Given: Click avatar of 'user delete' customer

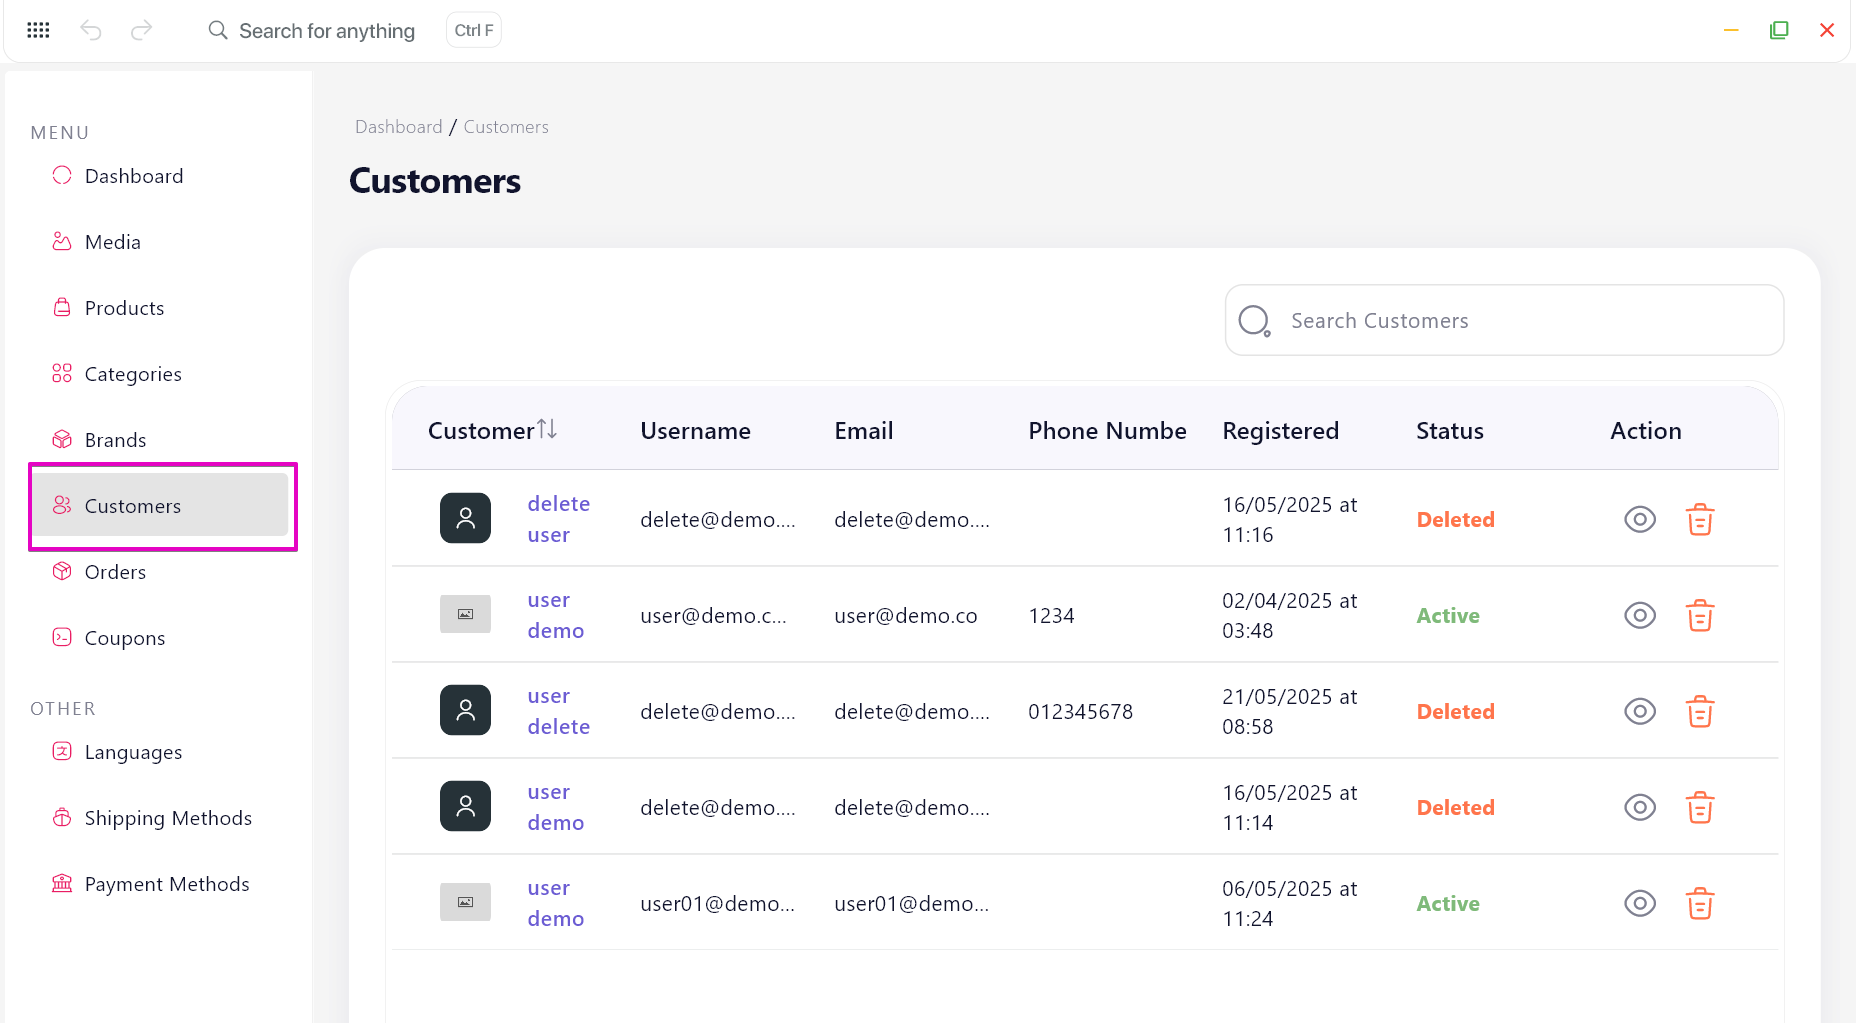Looking at the screenshot, I should [x=465, y=710].
